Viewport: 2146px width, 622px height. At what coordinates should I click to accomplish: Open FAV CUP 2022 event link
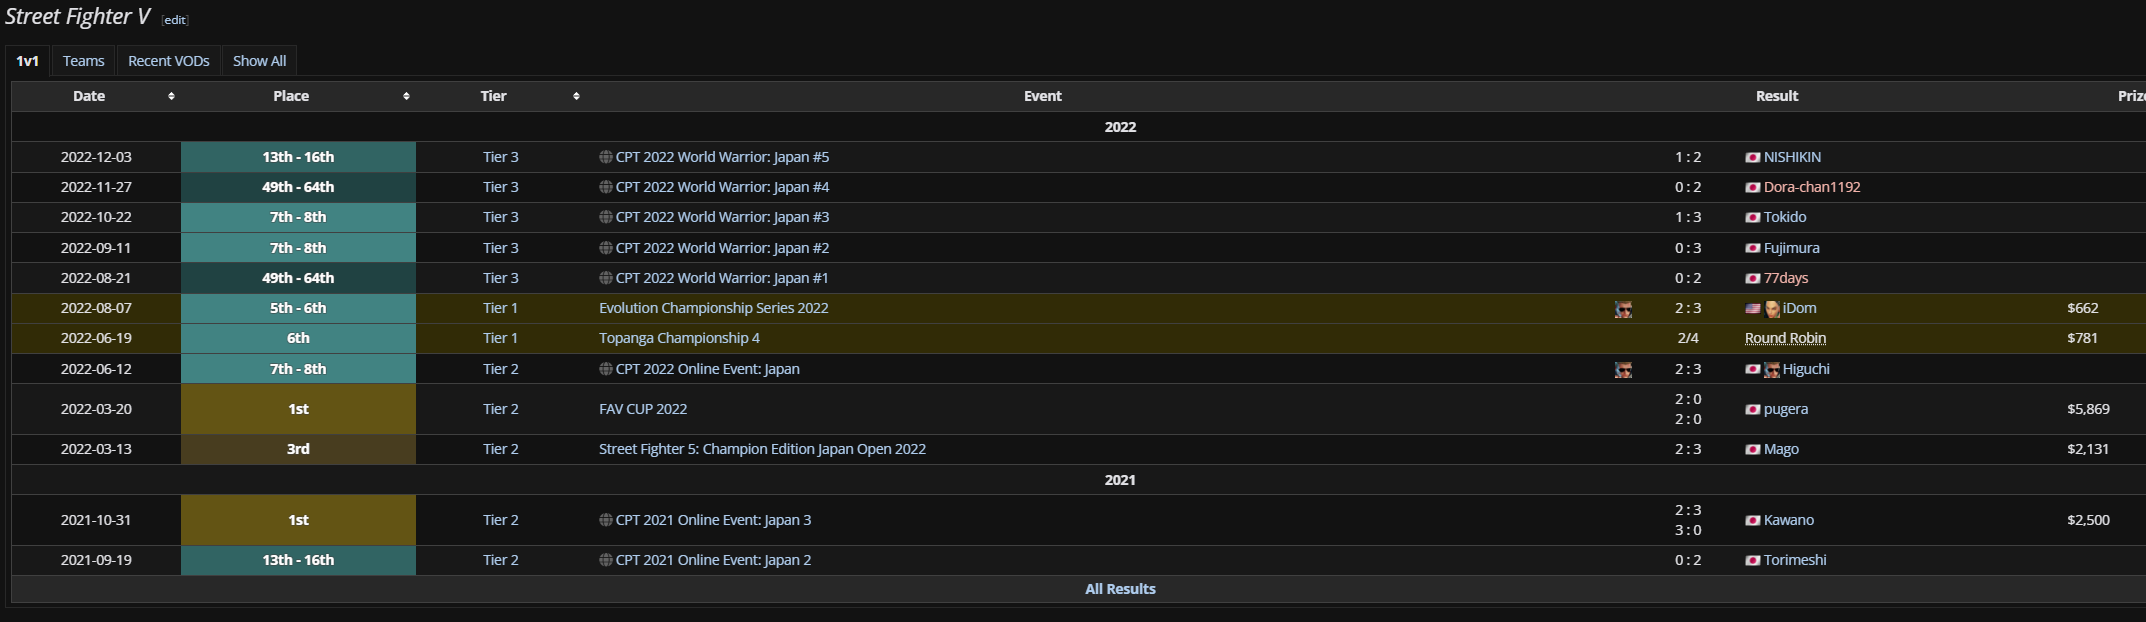click(643, 409)
